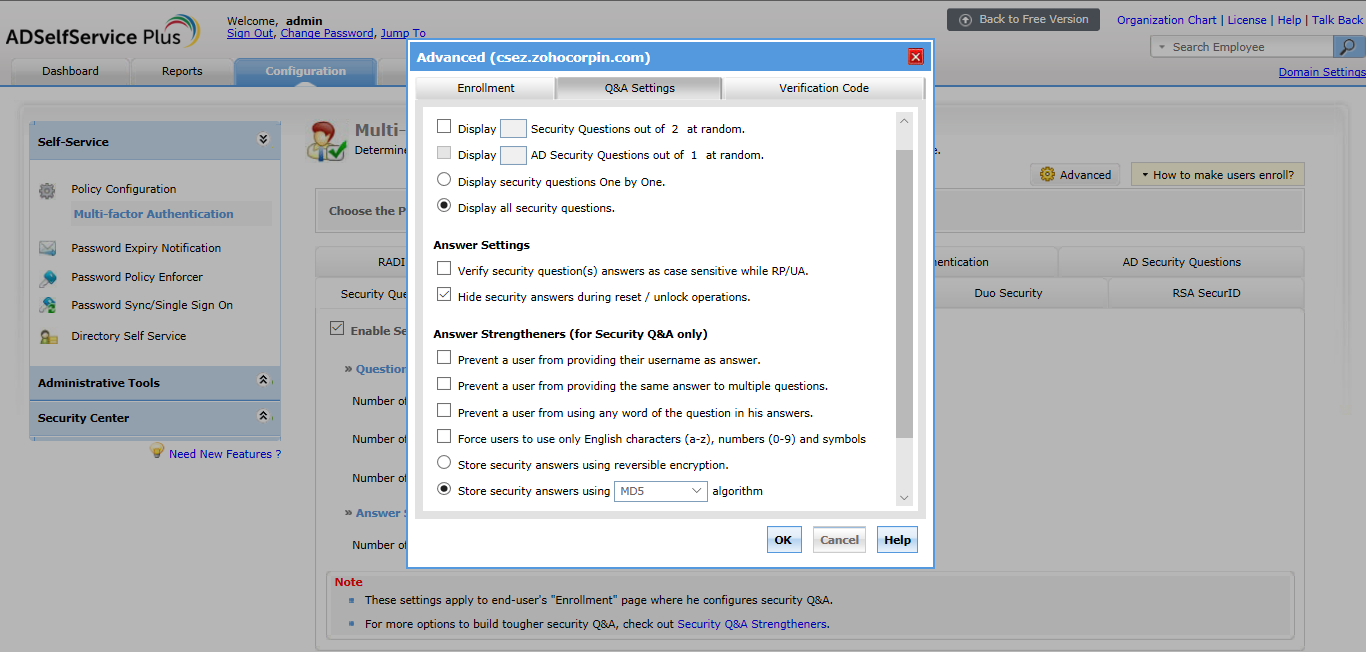
Task: Select Store answers using reversible encryption
Action: [444, 463]
